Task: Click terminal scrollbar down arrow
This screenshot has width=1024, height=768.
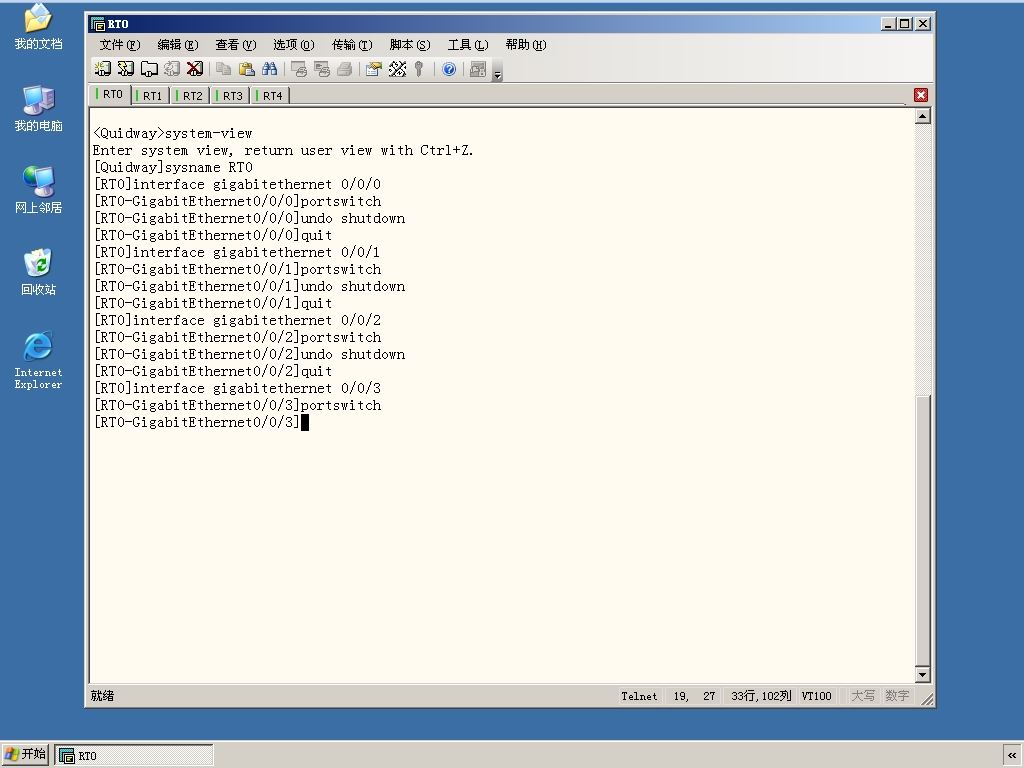Action: click(922, 674)
